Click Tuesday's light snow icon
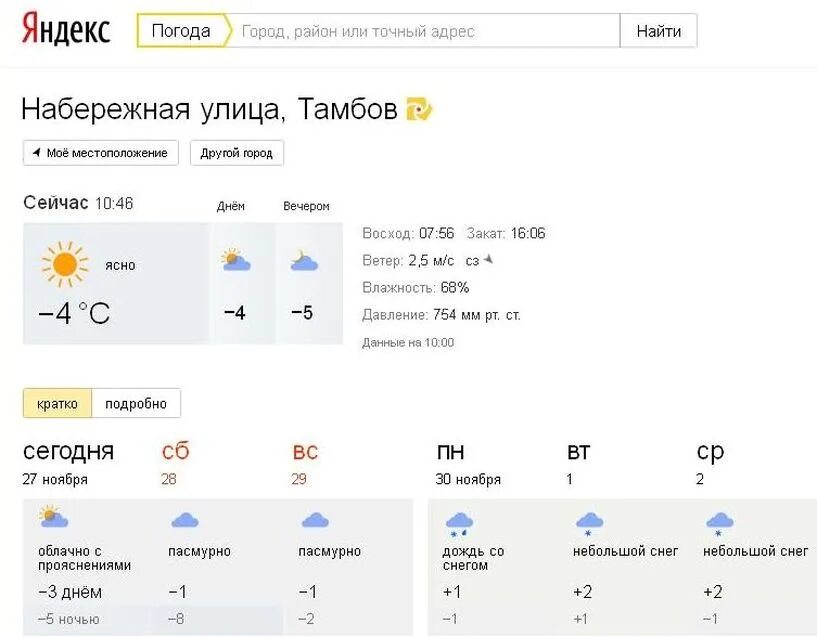 pos(589,521)
